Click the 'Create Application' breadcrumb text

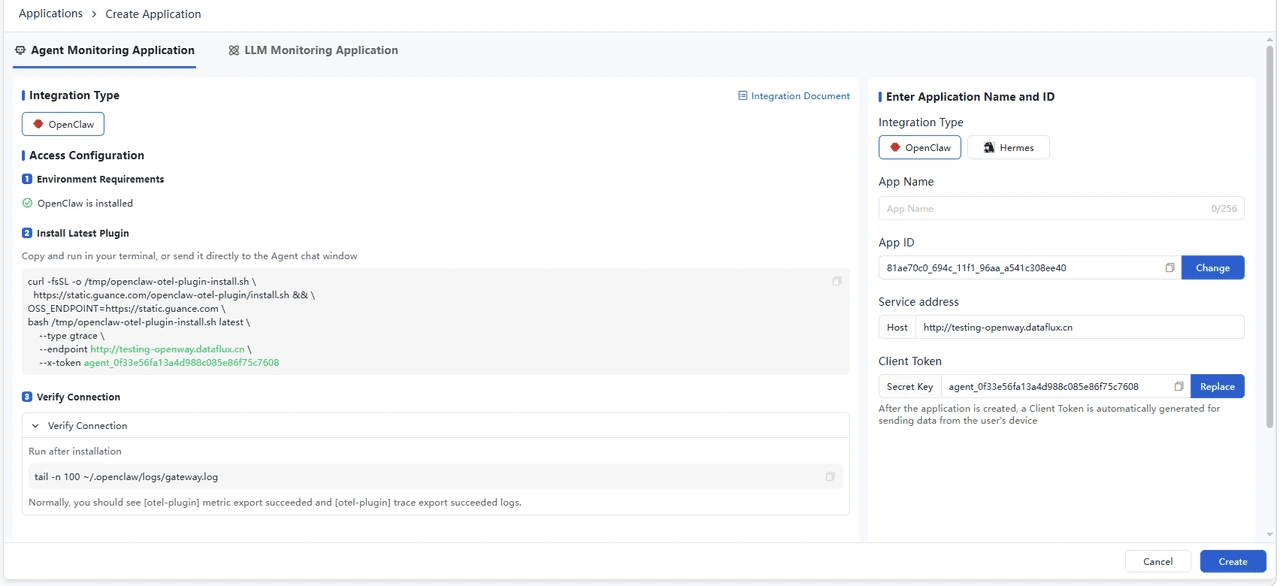click(x=153, y=14)
